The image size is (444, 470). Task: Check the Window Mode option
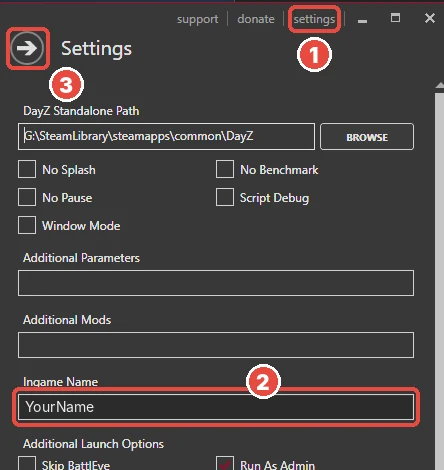27,225
